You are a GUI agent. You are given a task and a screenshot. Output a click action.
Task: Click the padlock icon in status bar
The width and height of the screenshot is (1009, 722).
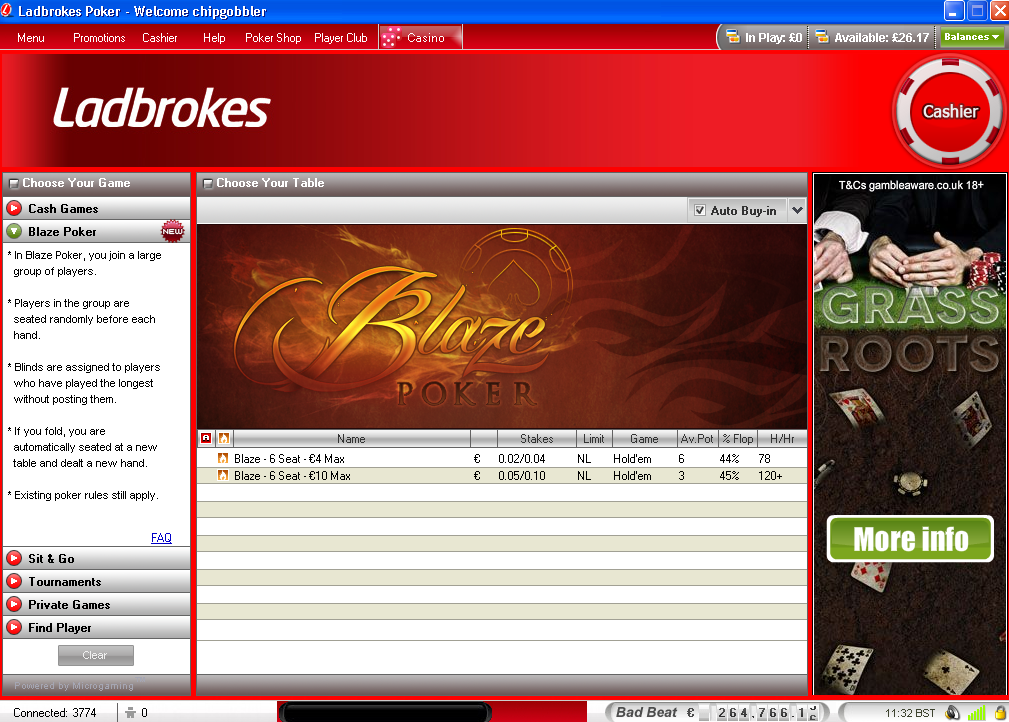pyautogui.click(x=1000, y=712)
